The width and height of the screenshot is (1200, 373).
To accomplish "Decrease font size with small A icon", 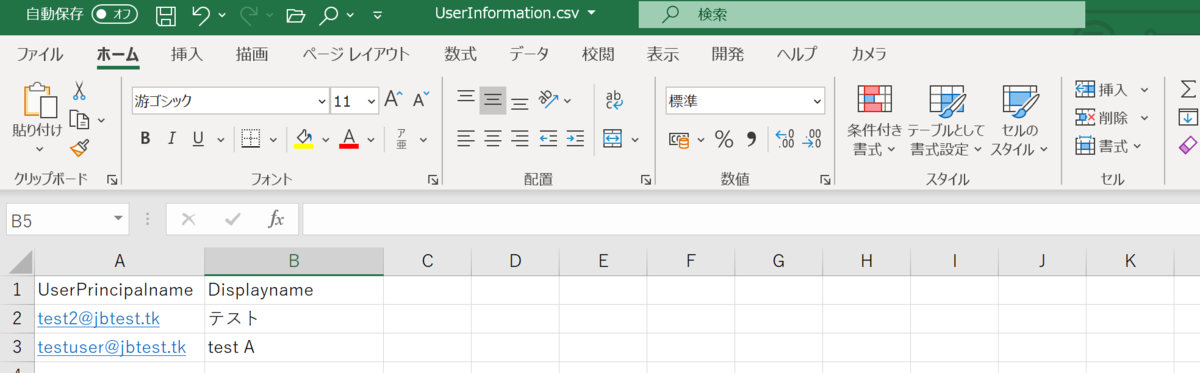I will pos(421,100).
